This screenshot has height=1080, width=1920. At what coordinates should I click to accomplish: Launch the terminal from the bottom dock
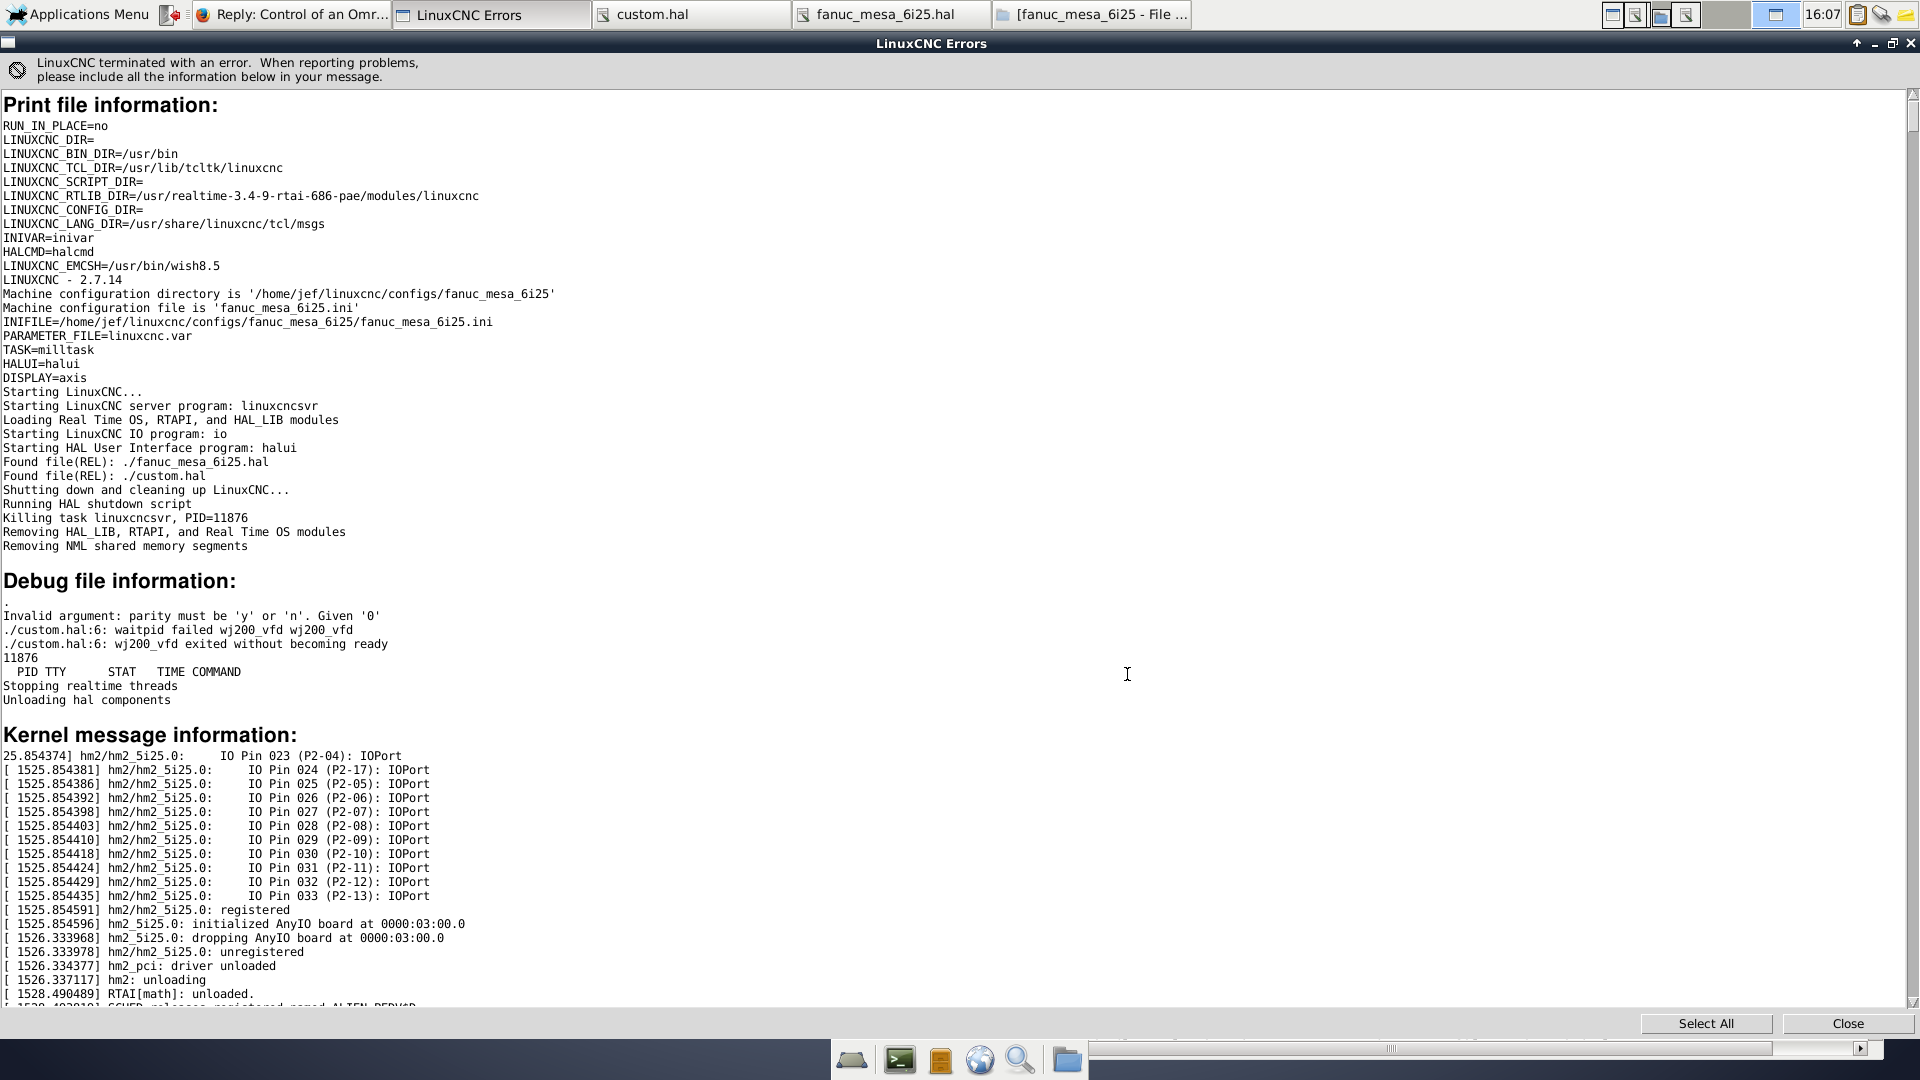pyautogui.click(x=900, y=1060)
